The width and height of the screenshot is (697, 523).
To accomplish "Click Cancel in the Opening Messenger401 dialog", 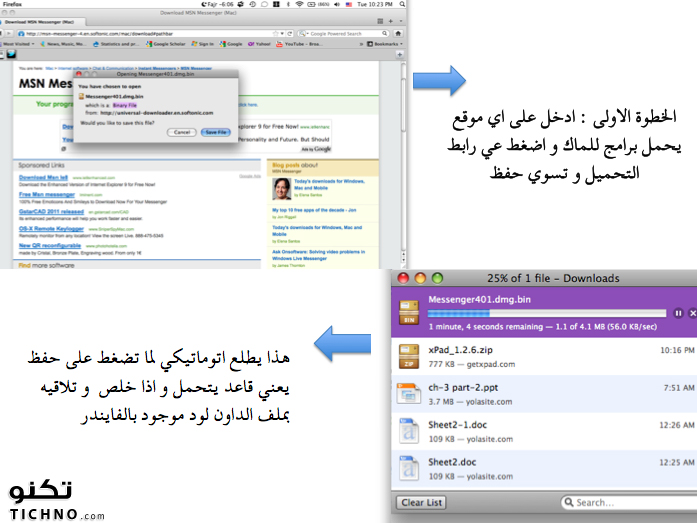I will coord(182,132).
